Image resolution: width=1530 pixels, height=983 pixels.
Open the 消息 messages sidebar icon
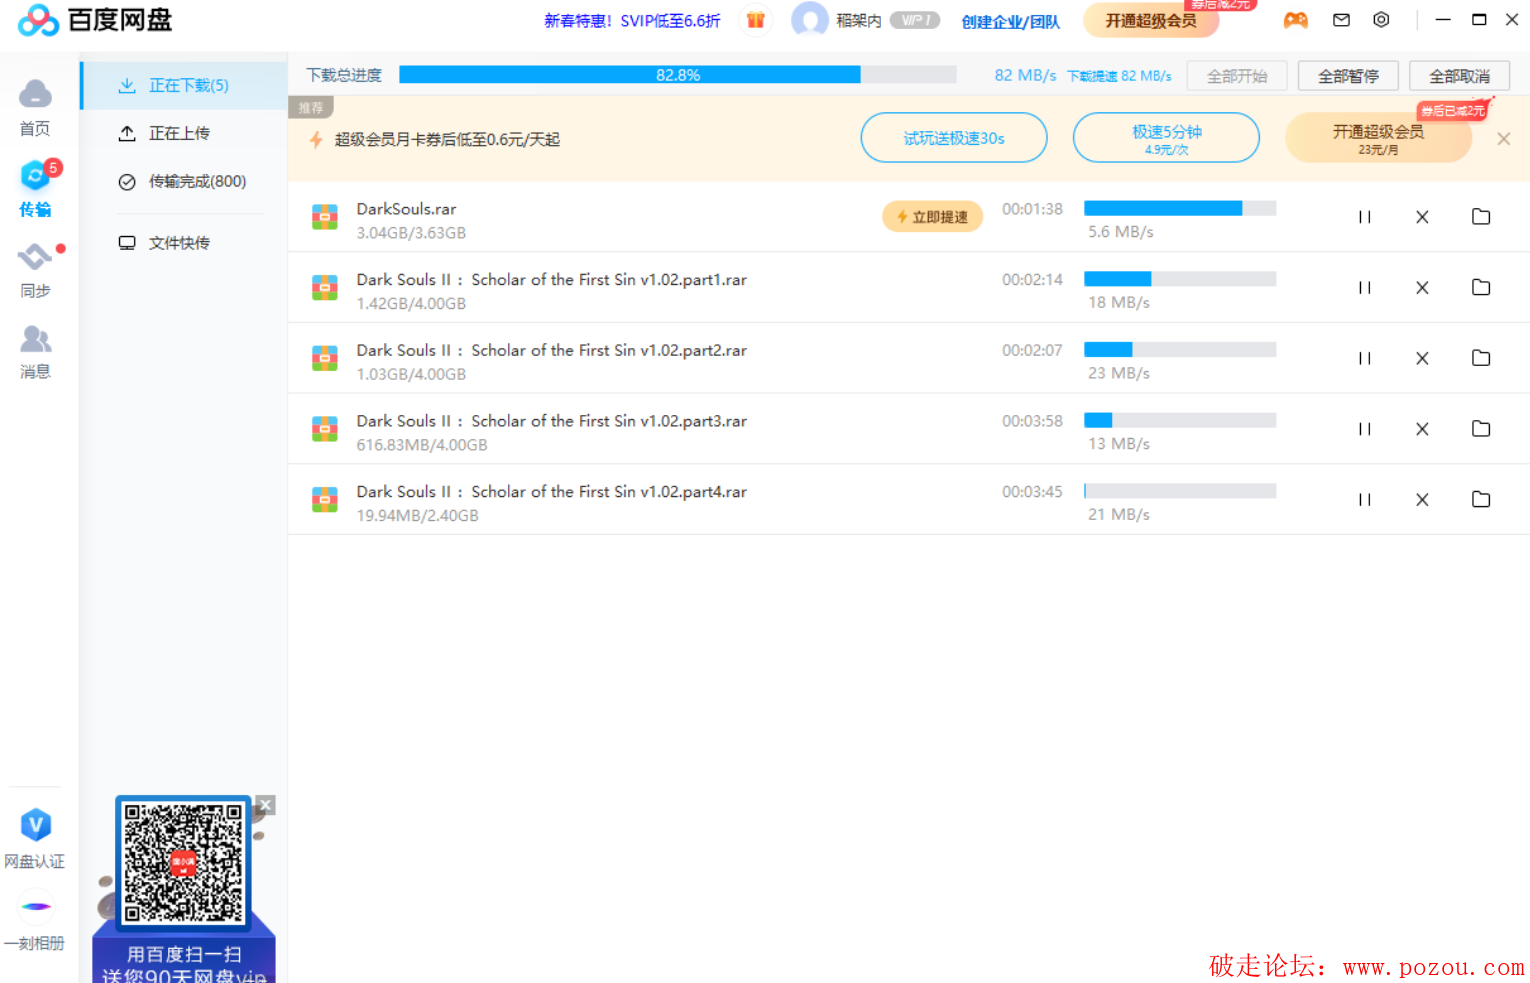coord(35,339)
